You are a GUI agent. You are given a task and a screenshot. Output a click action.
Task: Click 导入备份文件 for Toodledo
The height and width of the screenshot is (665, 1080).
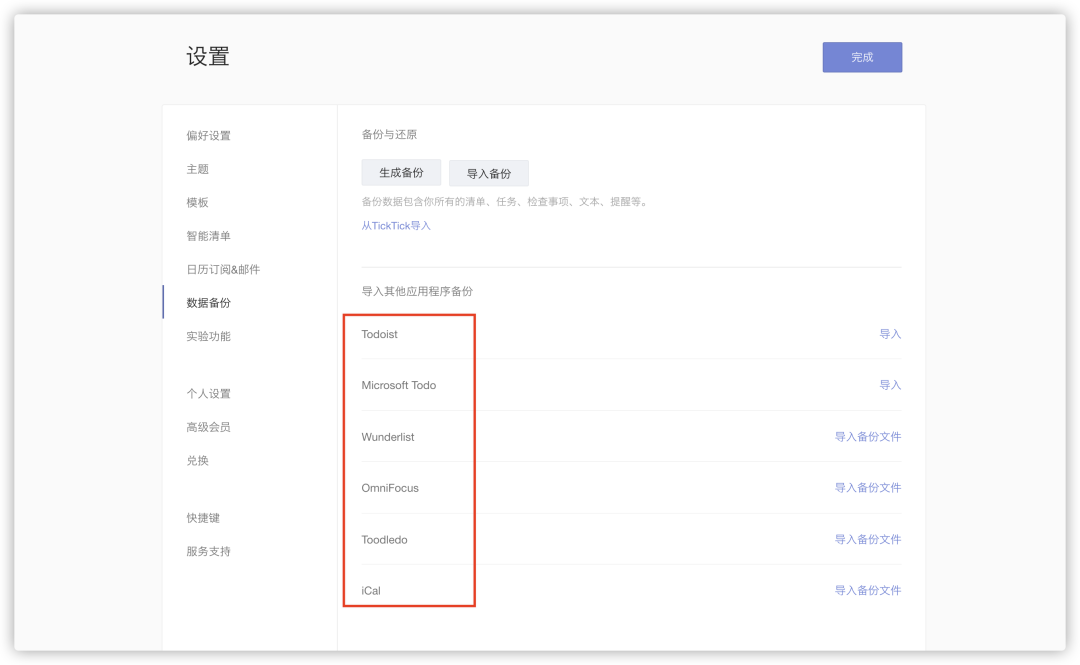(x=868, y=540)
